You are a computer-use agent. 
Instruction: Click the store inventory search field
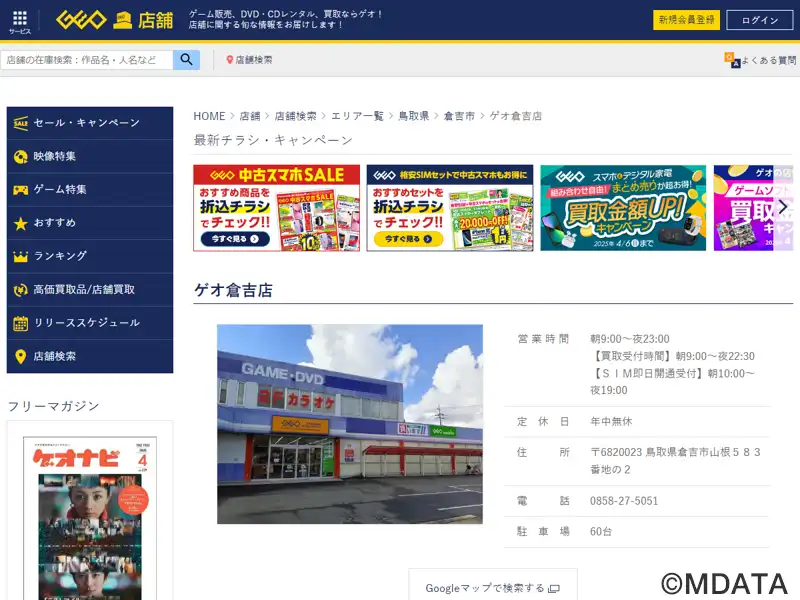[x=87, y=60]
